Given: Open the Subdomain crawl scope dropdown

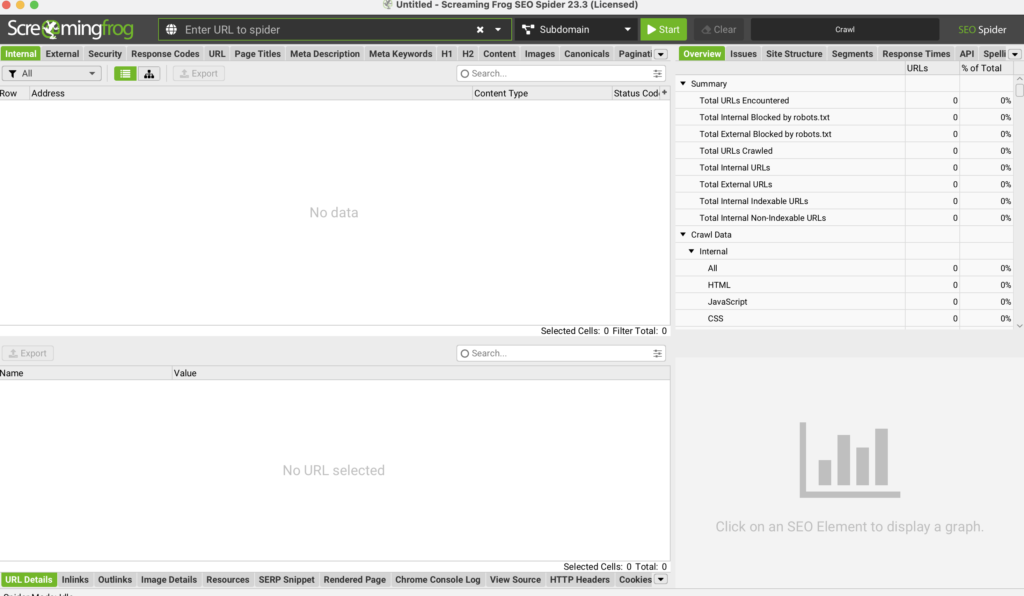Looking at the screenshot, I should coord(576,29).
